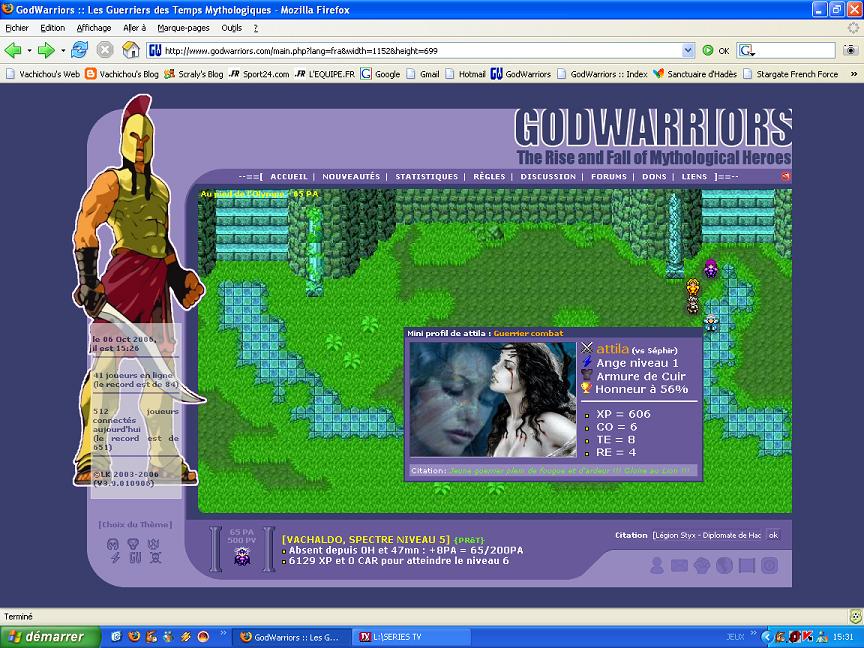Click the flag icon in game footer
864x648 pixels.
[747, 565]
